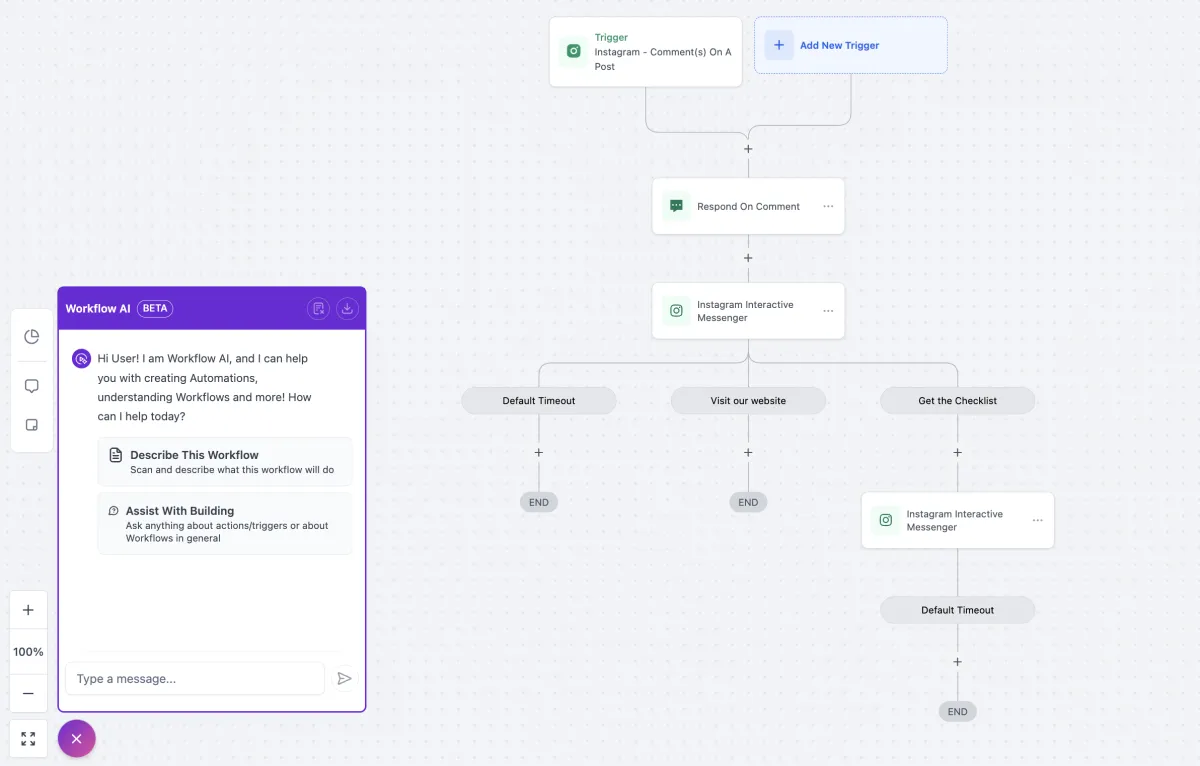
Task: Add a step below Respond On Comment
Action: 748,258
